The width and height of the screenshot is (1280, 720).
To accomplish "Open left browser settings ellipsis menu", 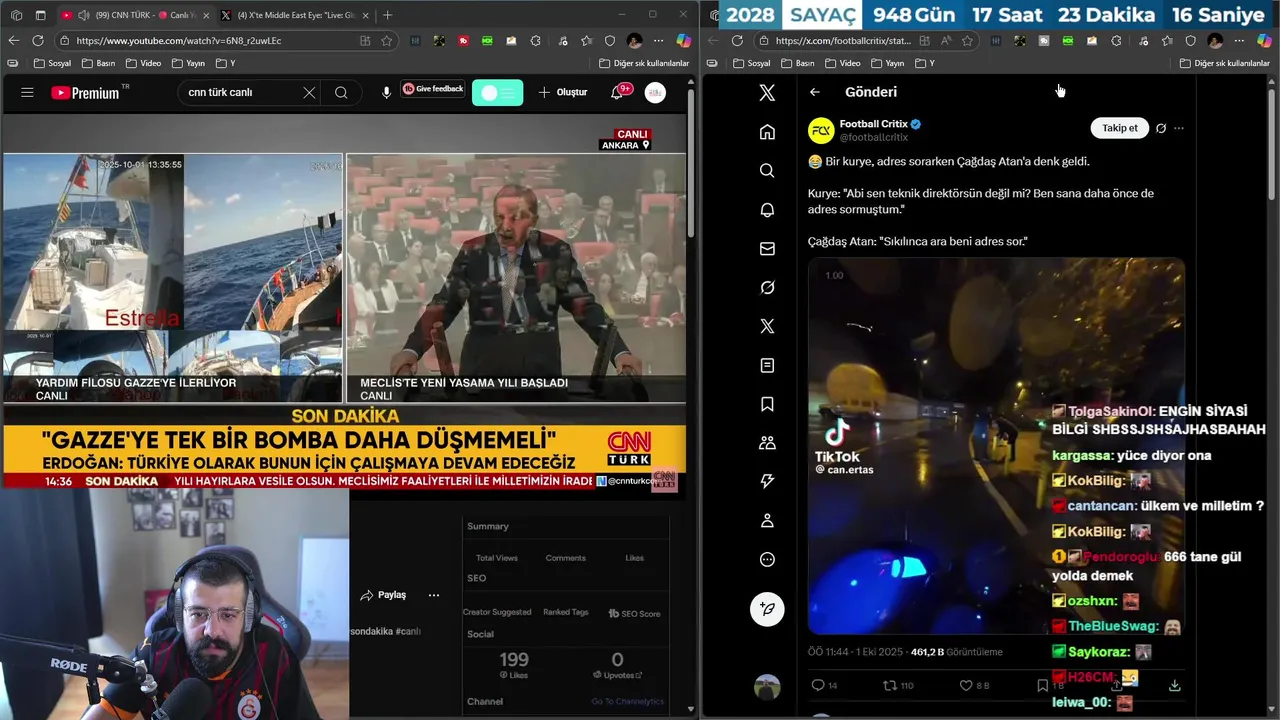I will 659,40.
